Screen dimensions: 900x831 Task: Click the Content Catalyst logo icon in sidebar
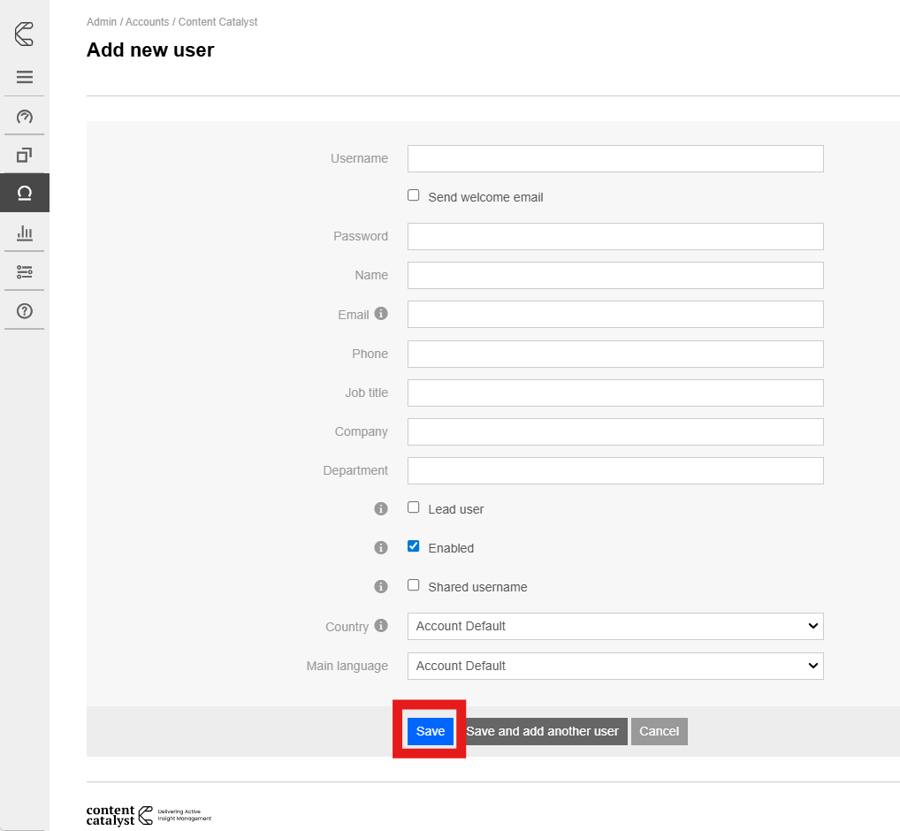point(24,34)
